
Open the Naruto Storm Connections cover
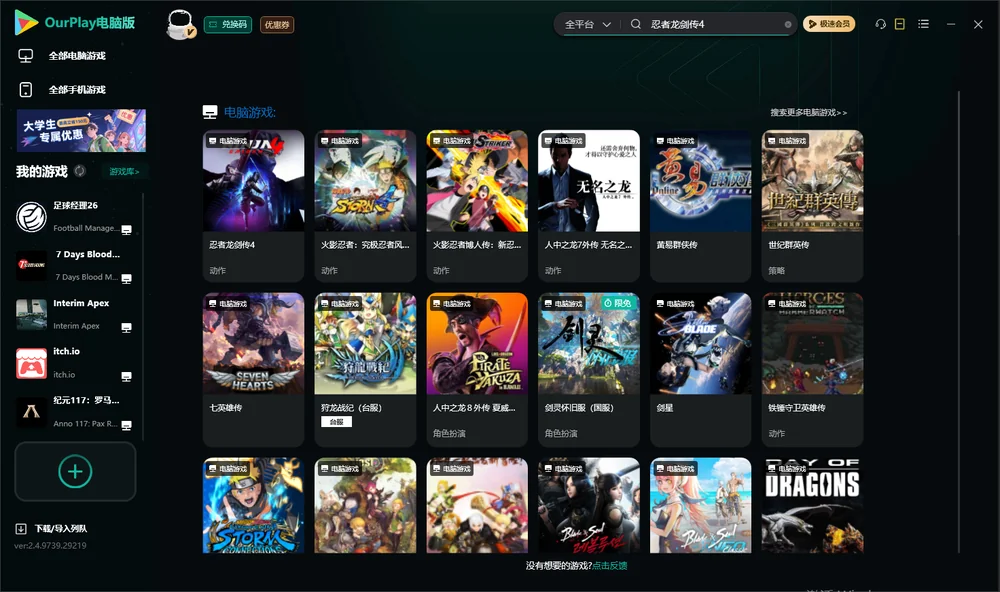tap(253, 505)
